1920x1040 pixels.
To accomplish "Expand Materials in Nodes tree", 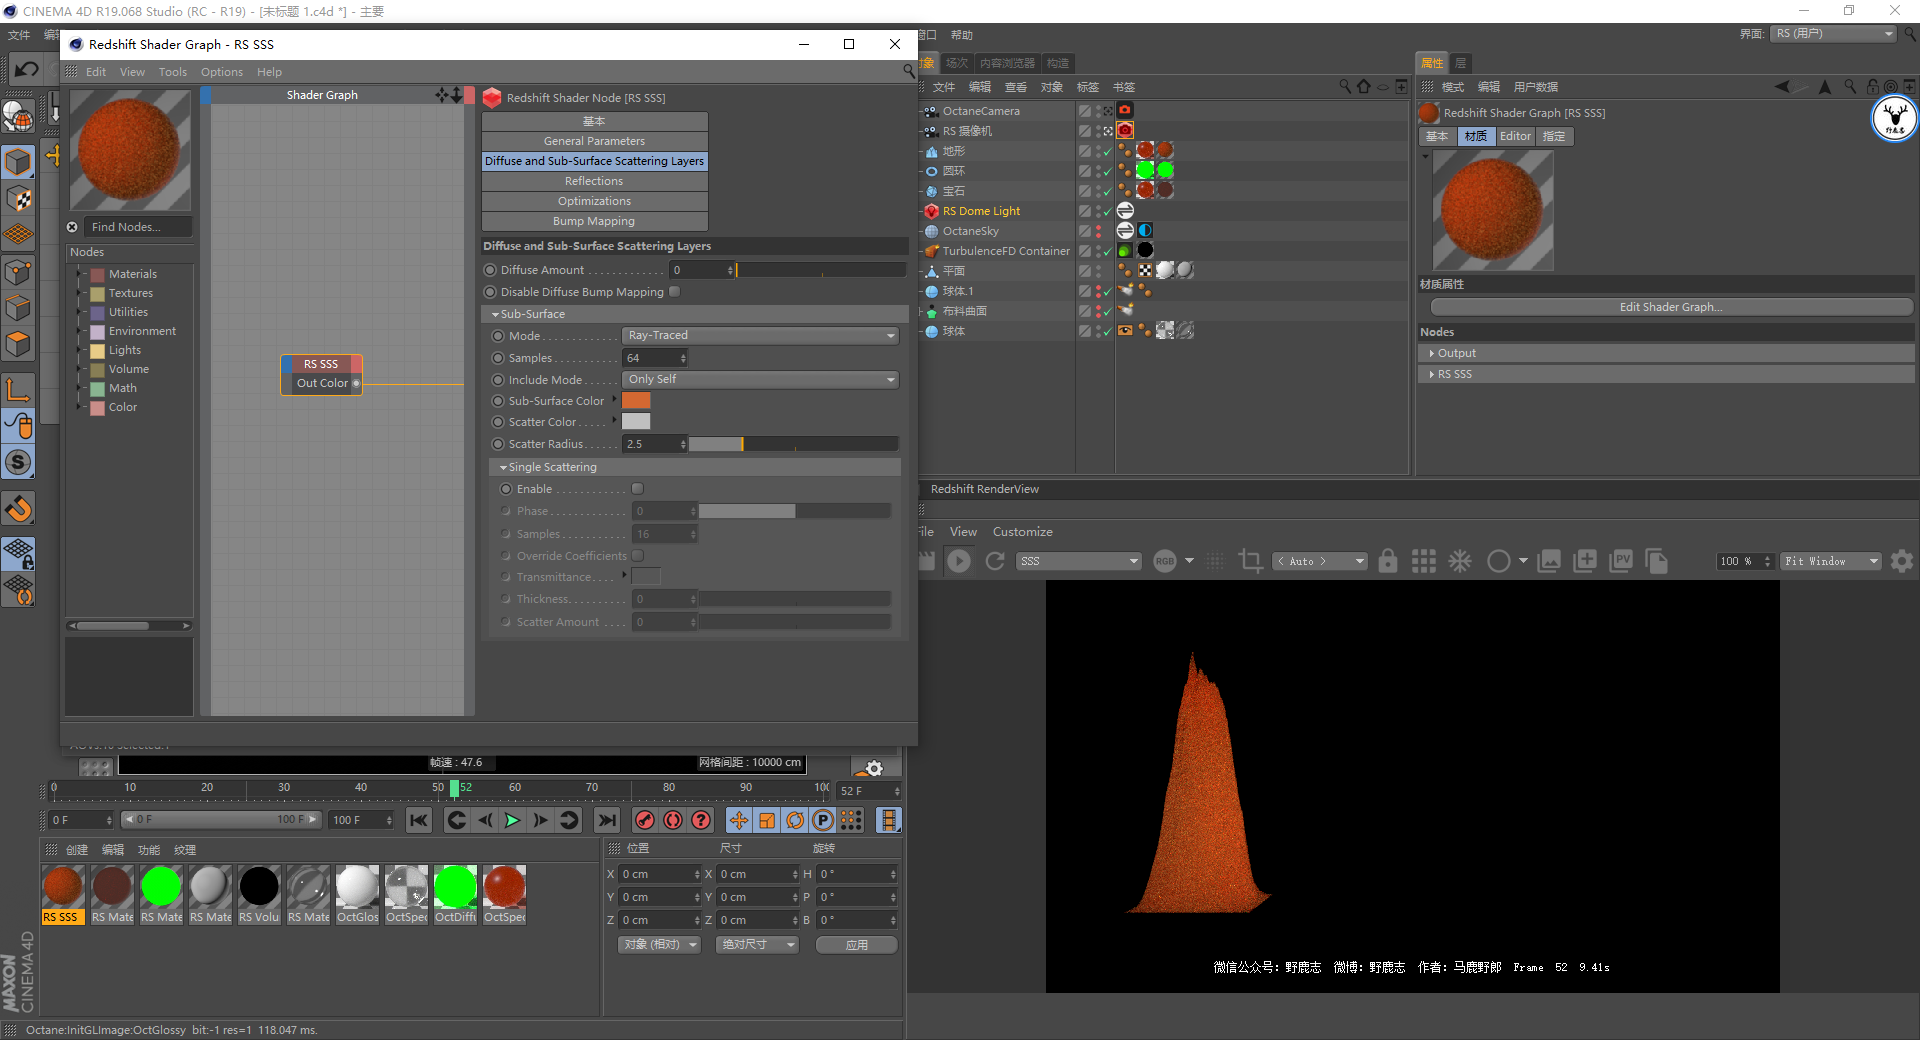I will coord(80,274).
